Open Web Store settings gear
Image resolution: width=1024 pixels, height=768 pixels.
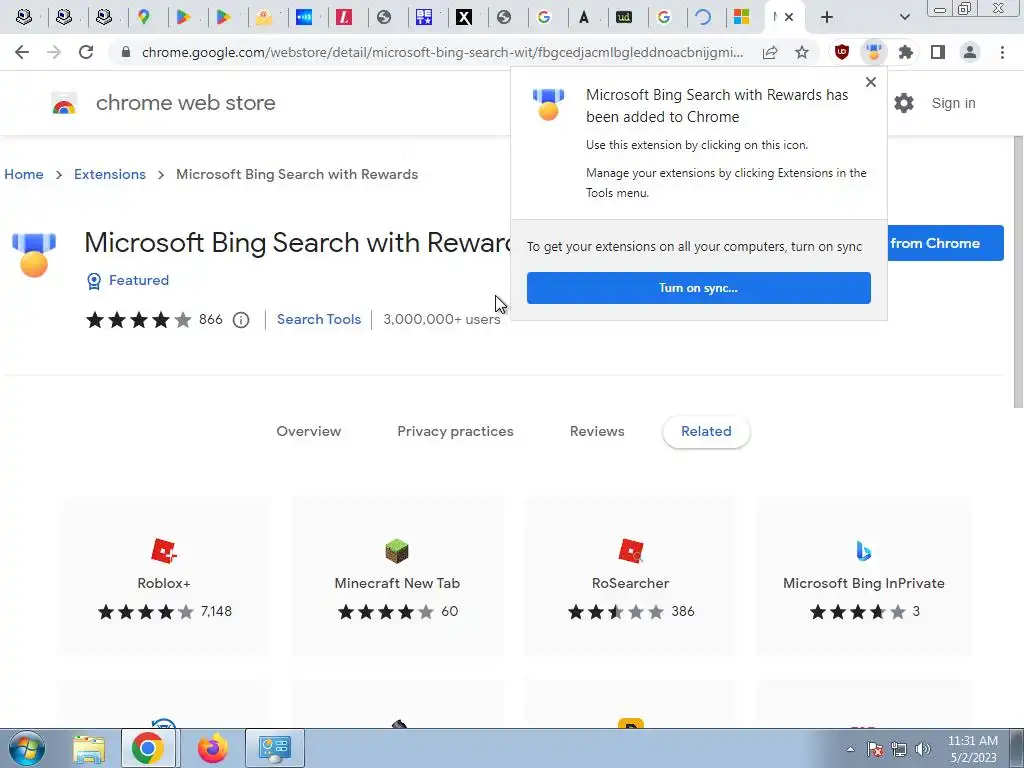coord(904,103)
